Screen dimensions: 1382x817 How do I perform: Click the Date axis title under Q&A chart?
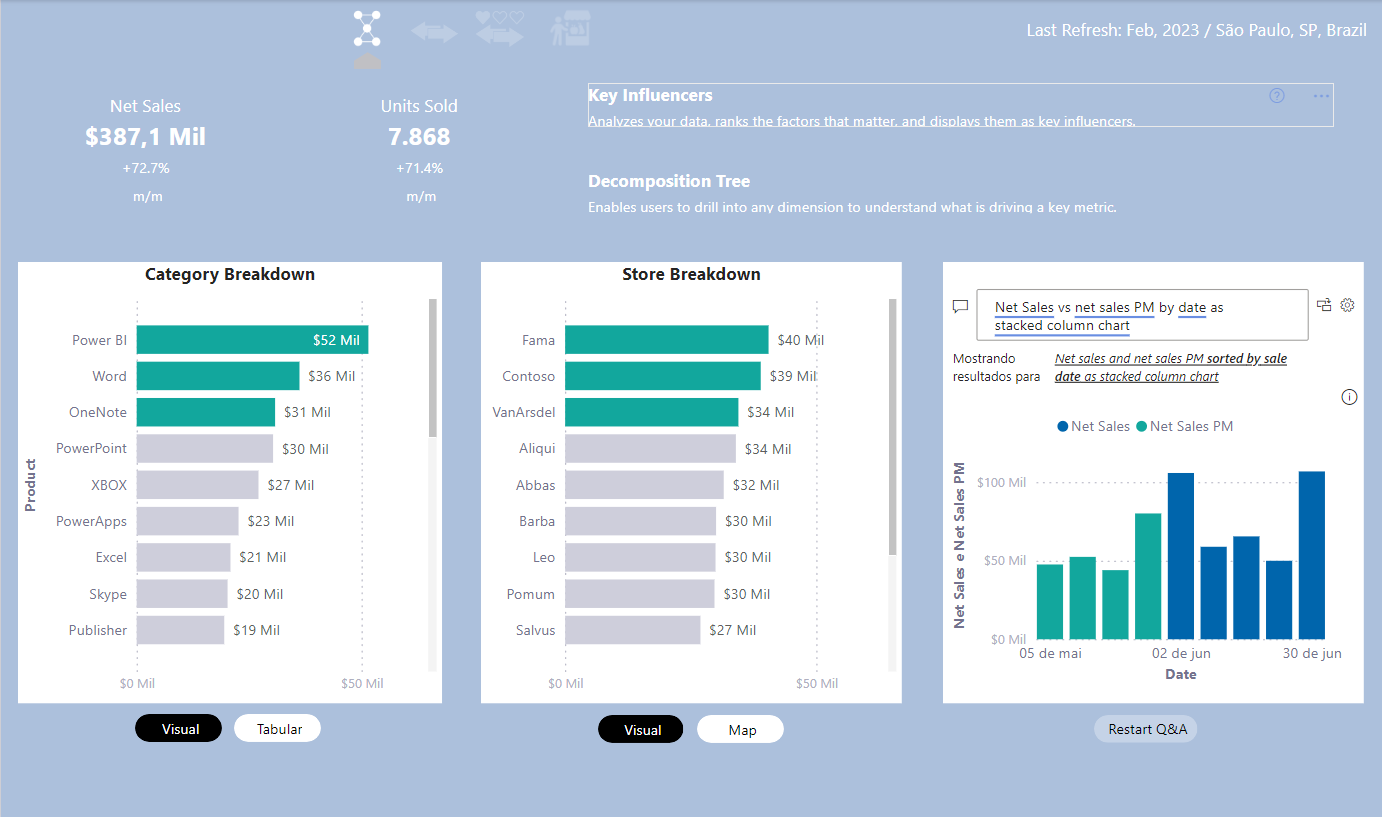[1180, 674]
